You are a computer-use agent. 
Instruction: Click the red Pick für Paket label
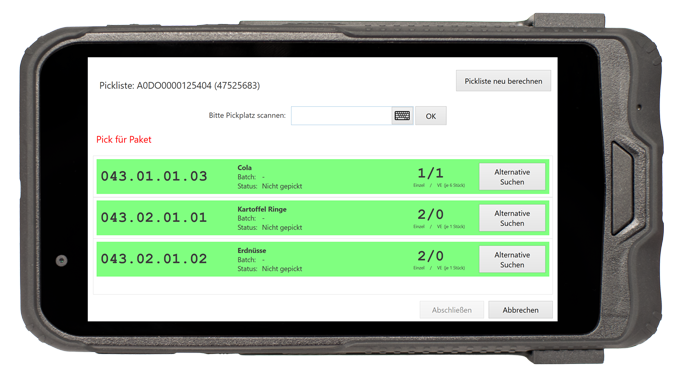click(124, 139)
